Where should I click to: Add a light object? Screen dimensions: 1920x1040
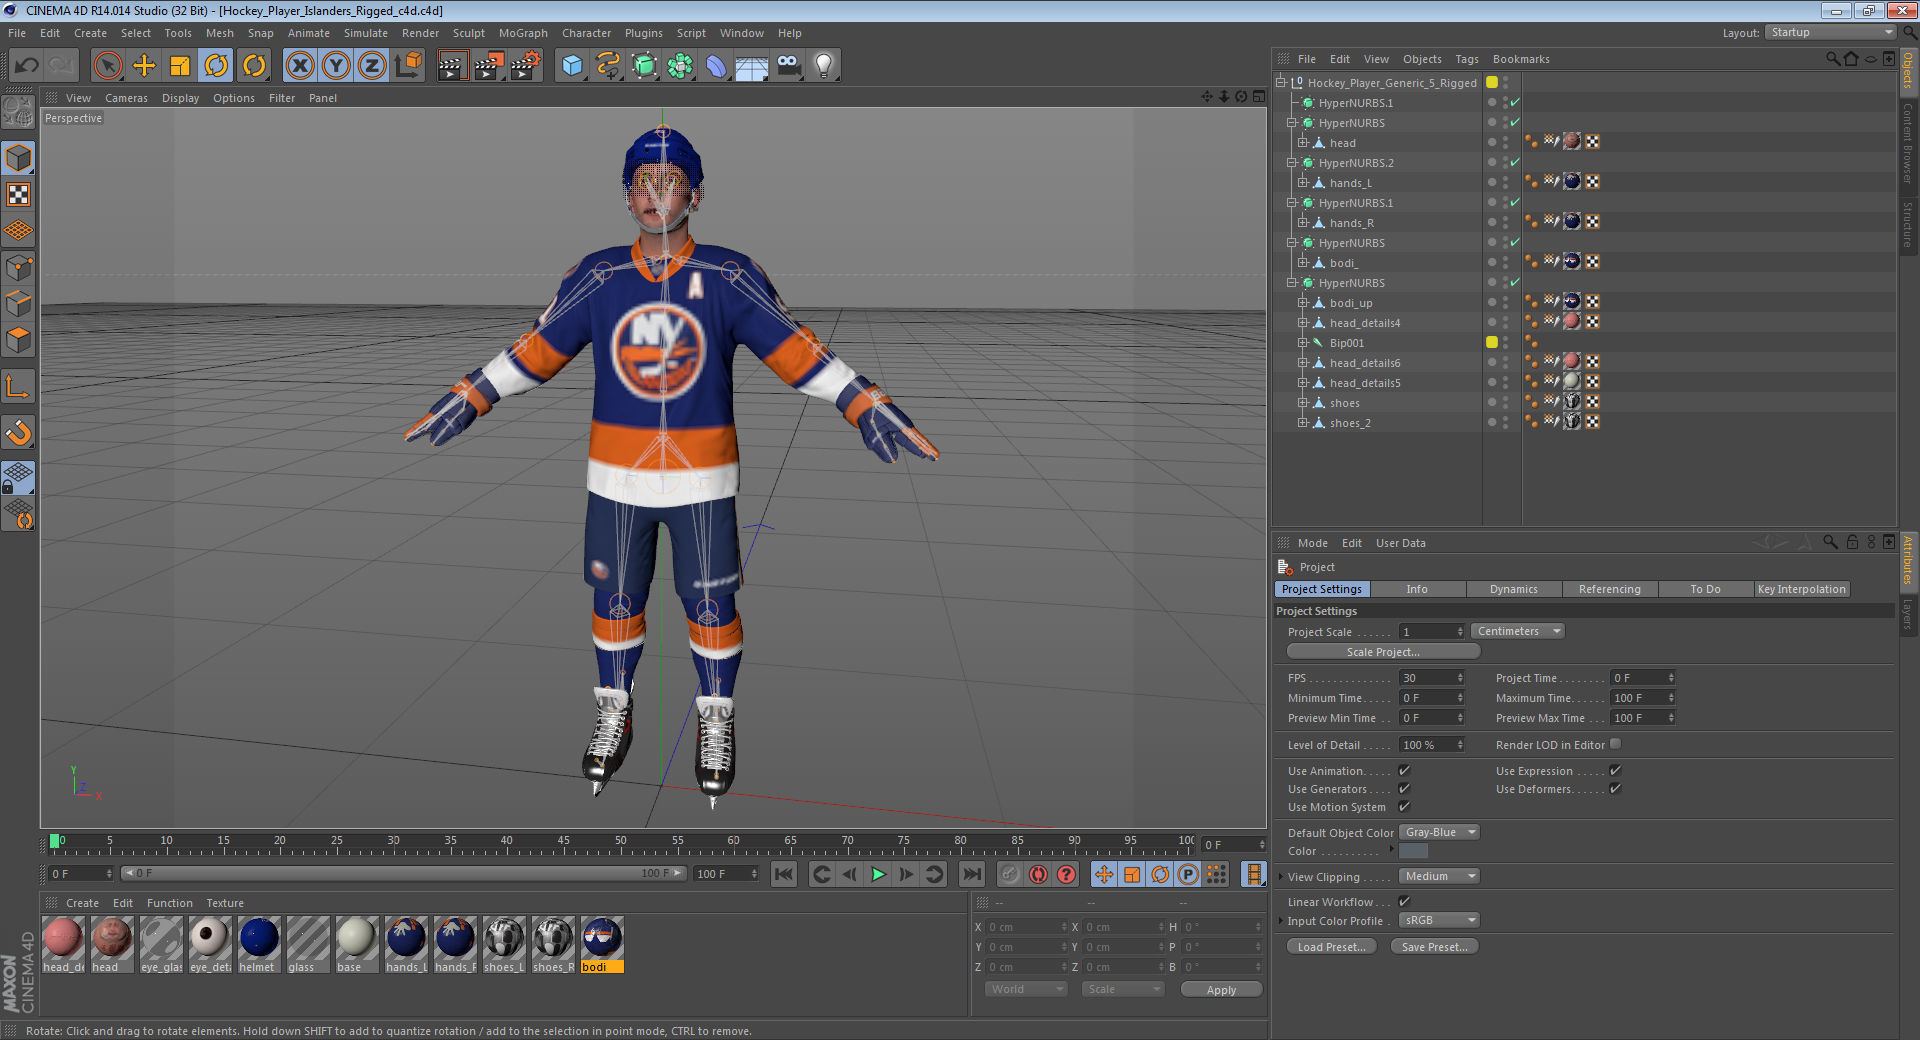(824, 66)
